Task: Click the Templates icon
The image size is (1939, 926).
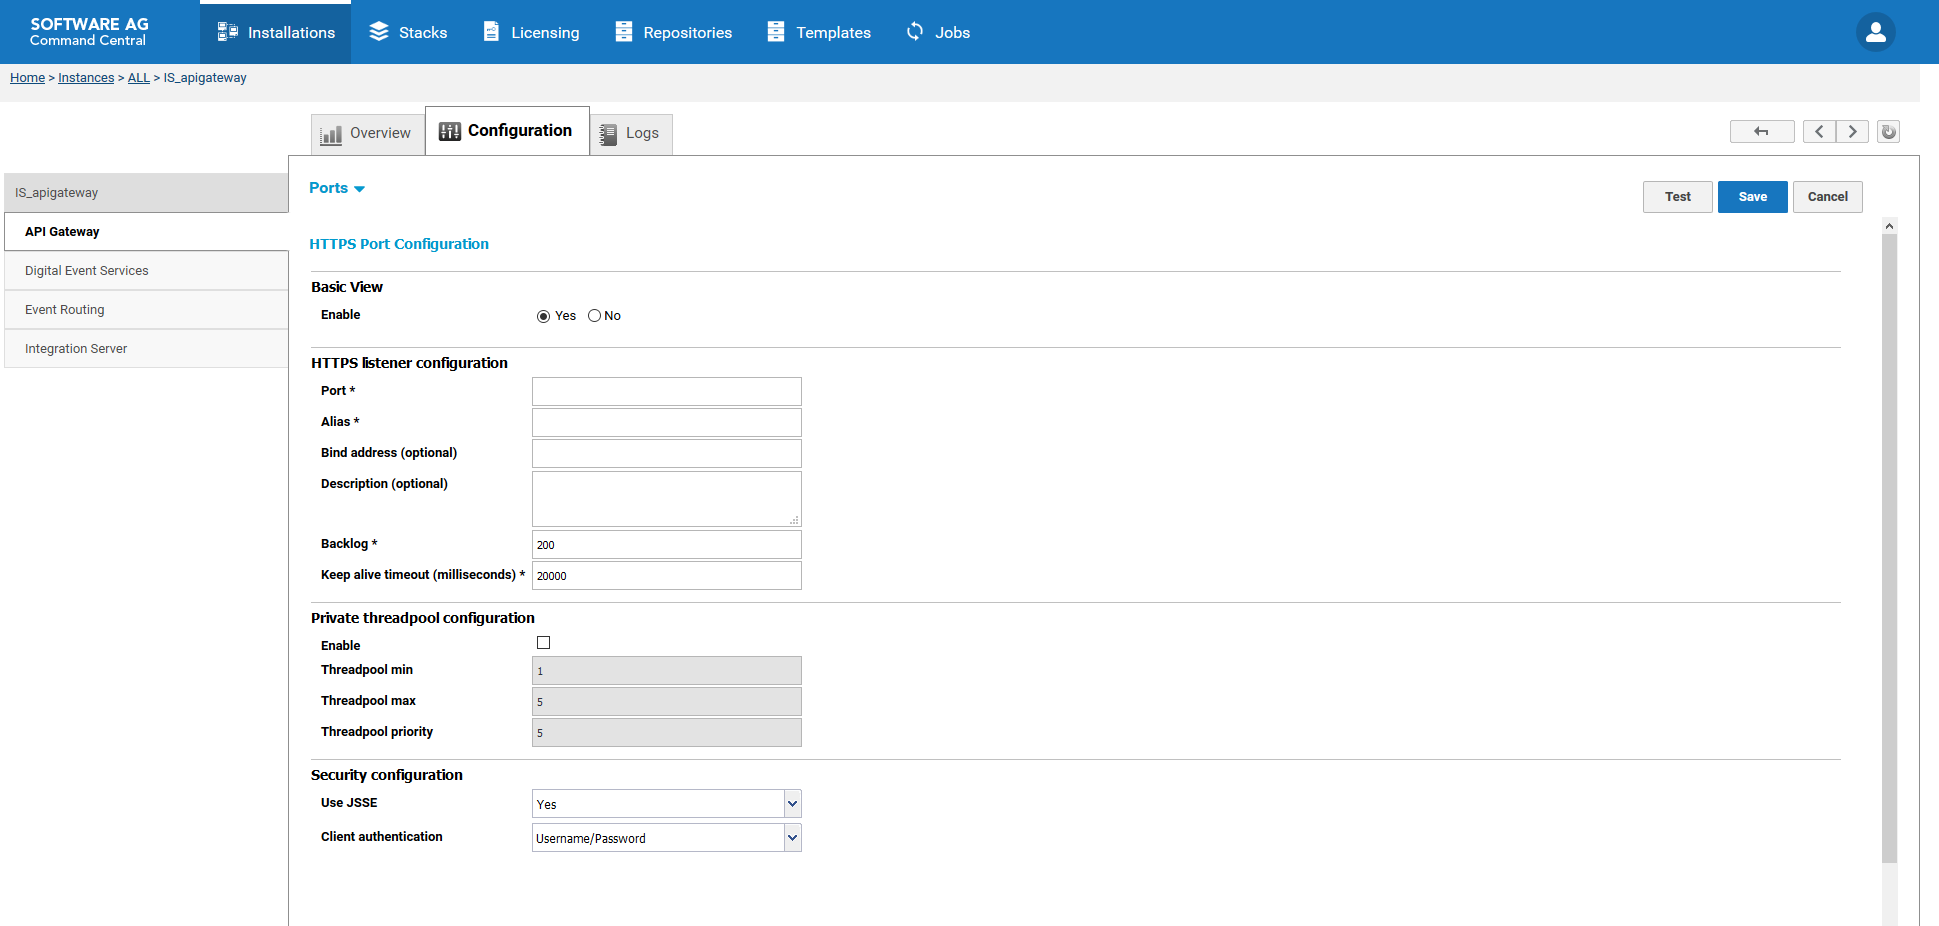Action: 776,32
